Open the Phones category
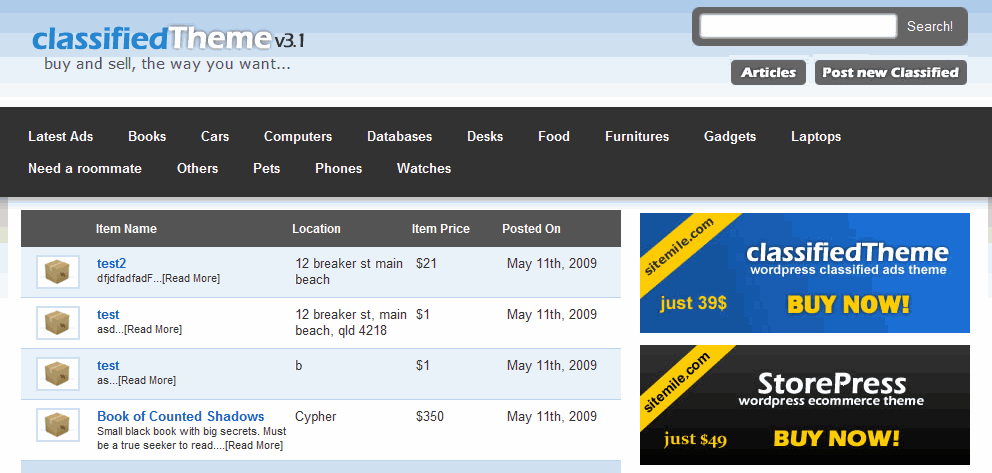992x473 pixels. [338, 168]
